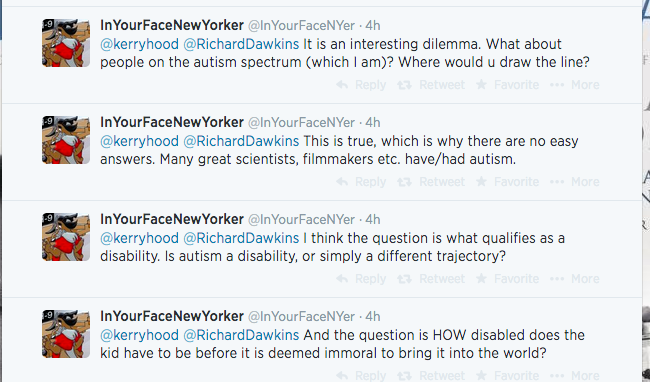Viewport: 650px width, 382px height.
Task: Reply to the 'interesting dilemma' tweet
Action: [x=361, y=85]
